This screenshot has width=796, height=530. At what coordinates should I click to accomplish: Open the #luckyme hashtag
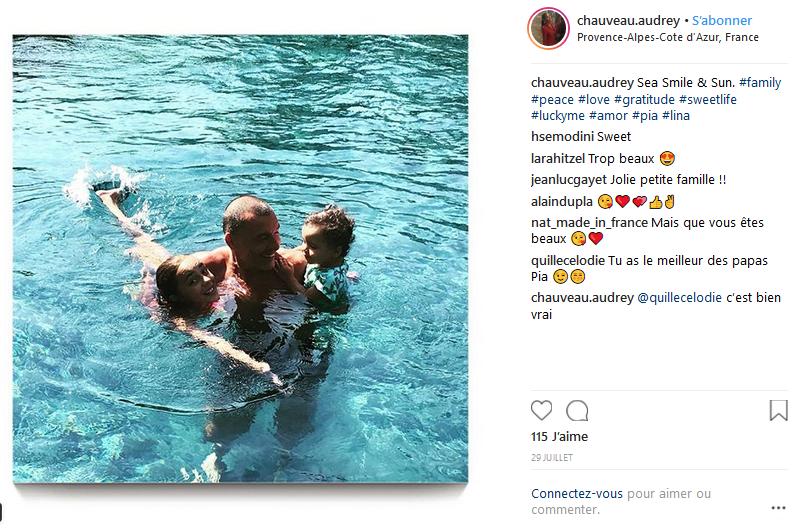558,116
